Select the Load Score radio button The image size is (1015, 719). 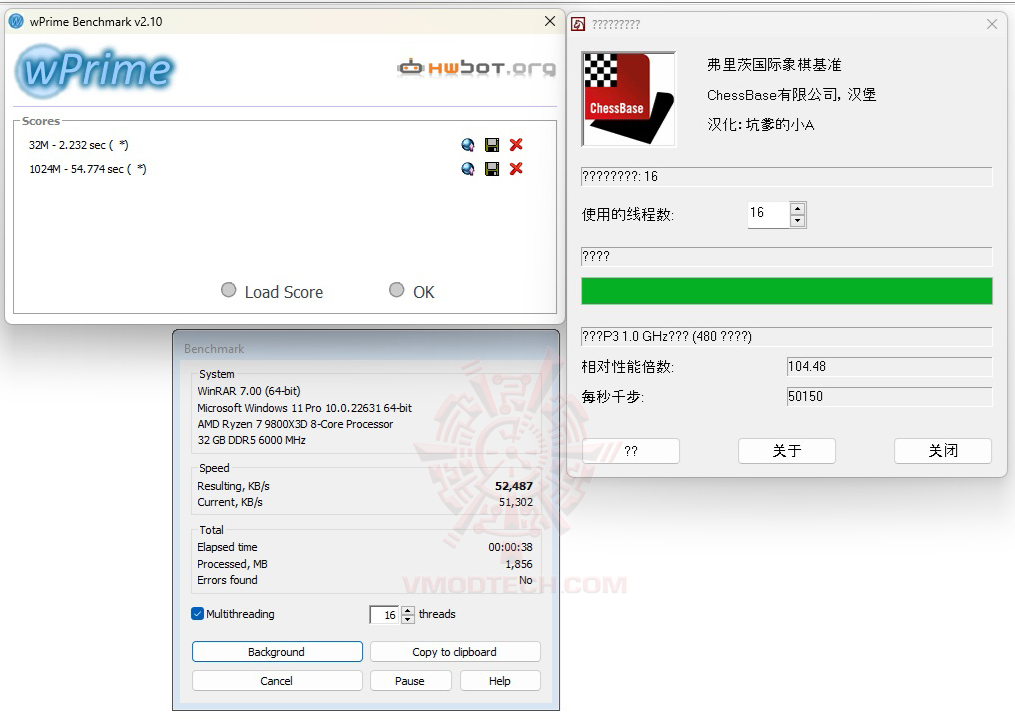[229, 290]
